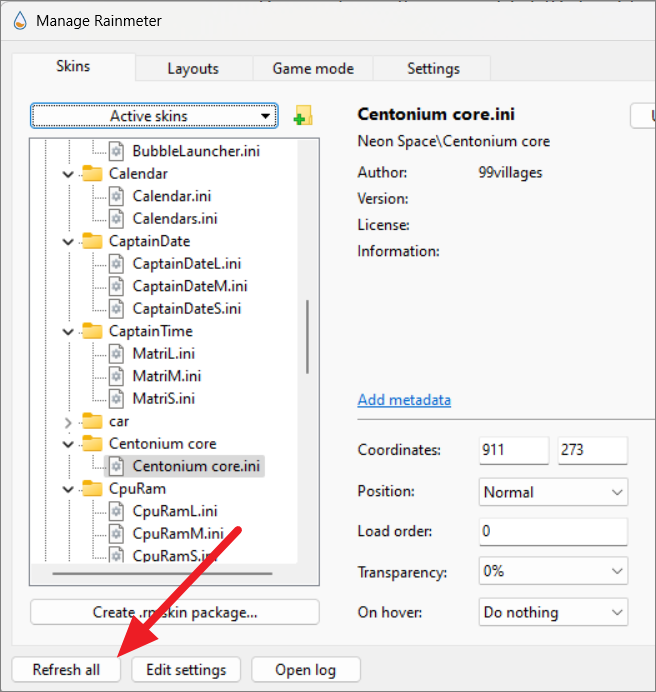Open the Game mode tab
Image resolution: width=656 pixels, height=692 pixels.
(x=313, y=68)
